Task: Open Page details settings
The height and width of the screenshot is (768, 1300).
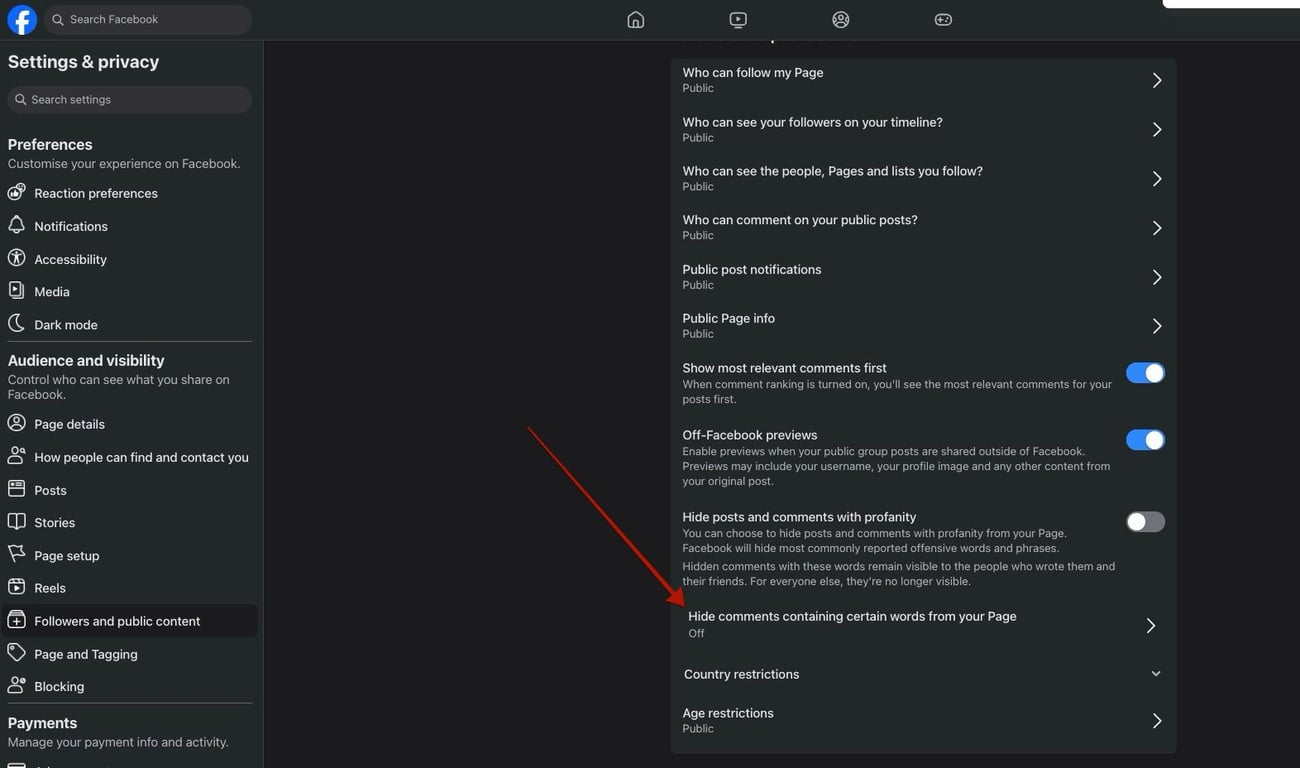Action: coord(130,424)
